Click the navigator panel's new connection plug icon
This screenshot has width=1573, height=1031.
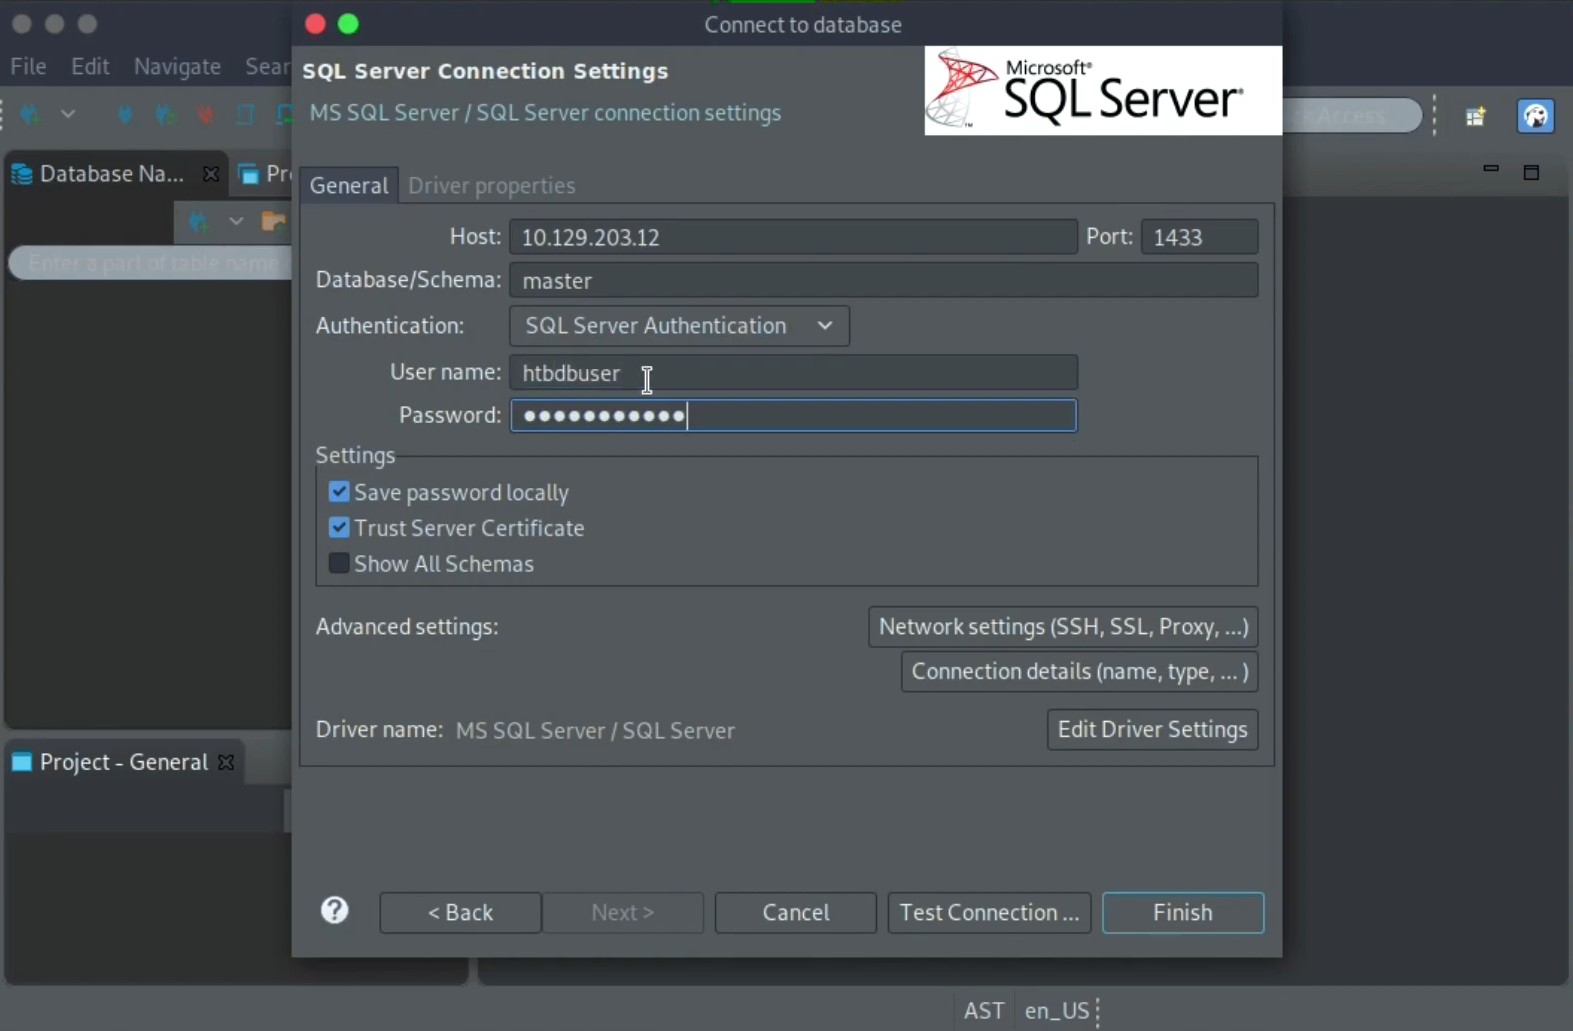tap(198, 222)
